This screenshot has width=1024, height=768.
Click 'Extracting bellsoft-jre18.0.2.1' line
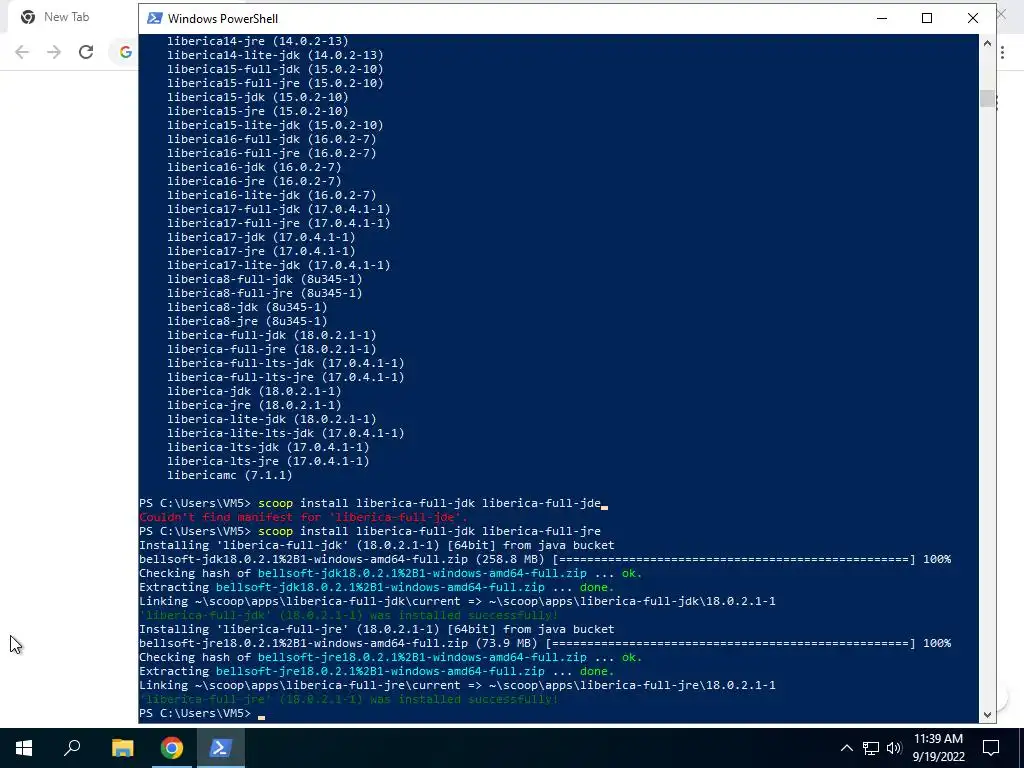377,671
